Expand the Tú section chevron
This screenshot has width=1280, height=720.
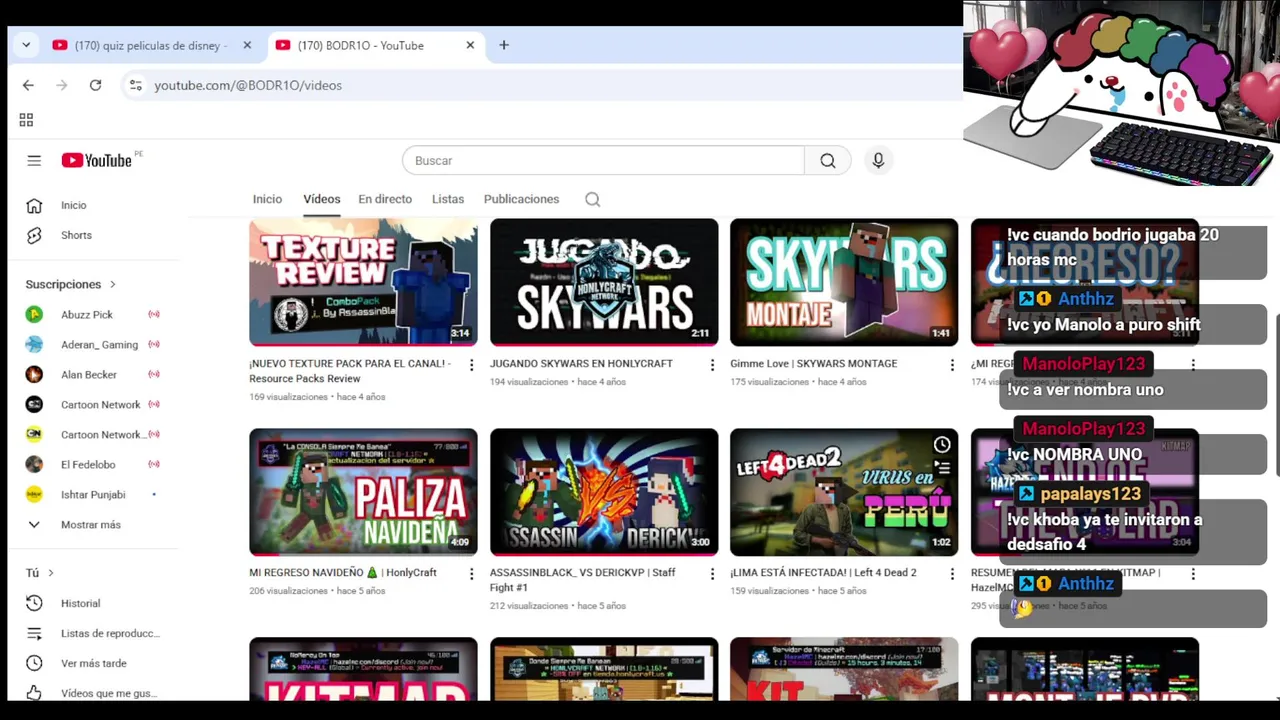pos(51,573)
